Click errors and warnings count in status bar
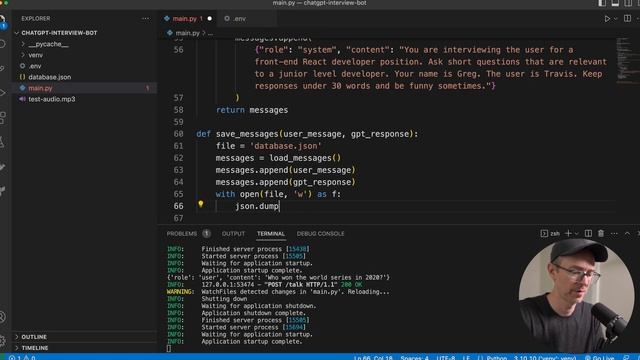 click(x=22, y=357)
